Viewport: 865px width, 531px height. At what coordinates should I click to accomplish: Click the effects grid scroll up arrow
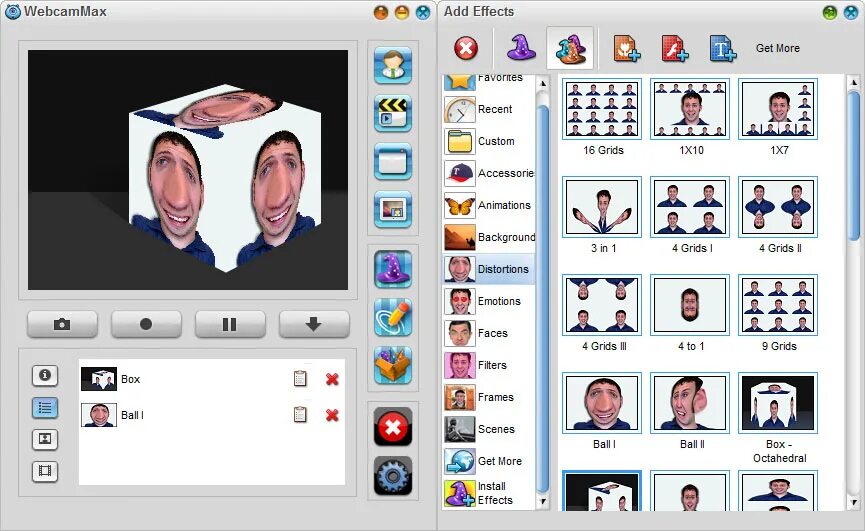(x=854, y=83)
